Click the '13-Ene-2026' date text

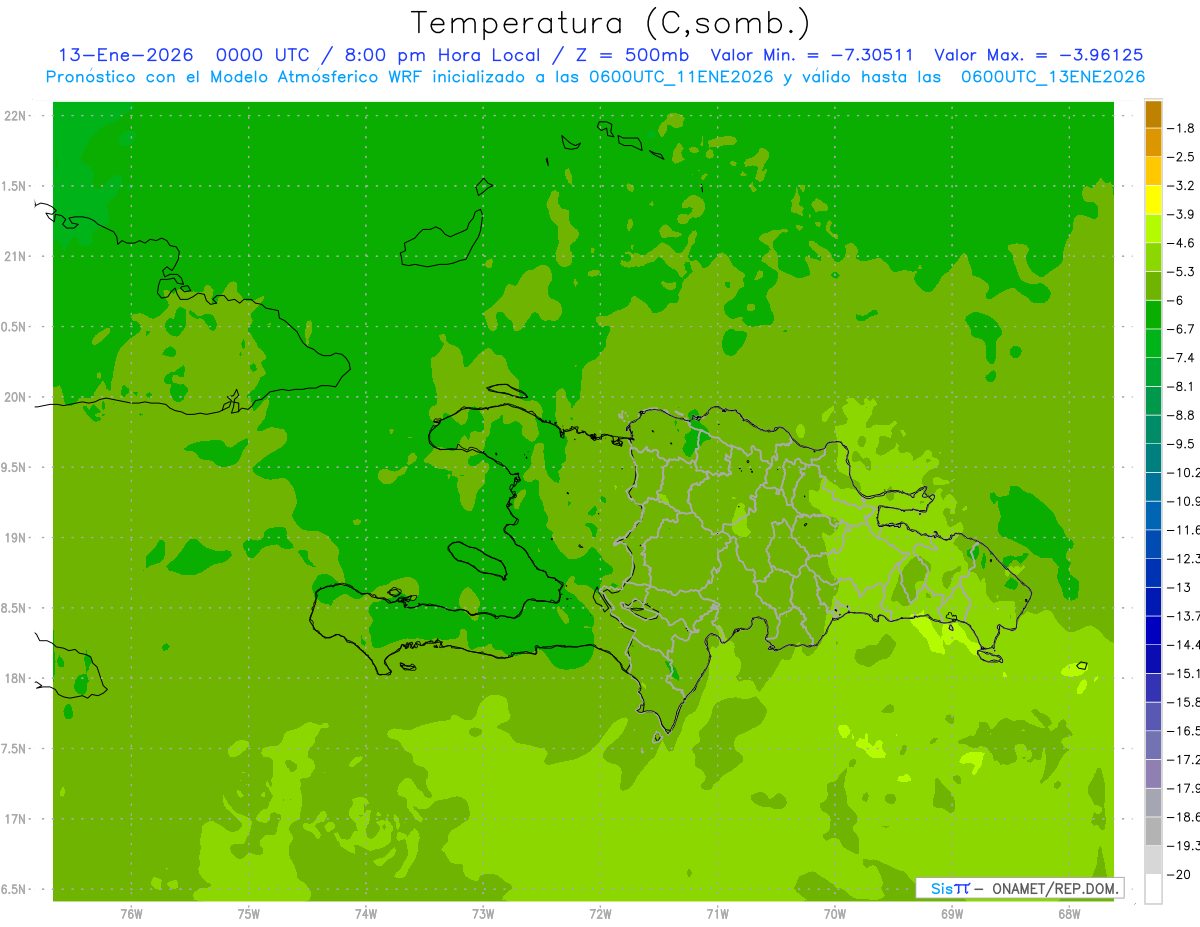(126, 55)
